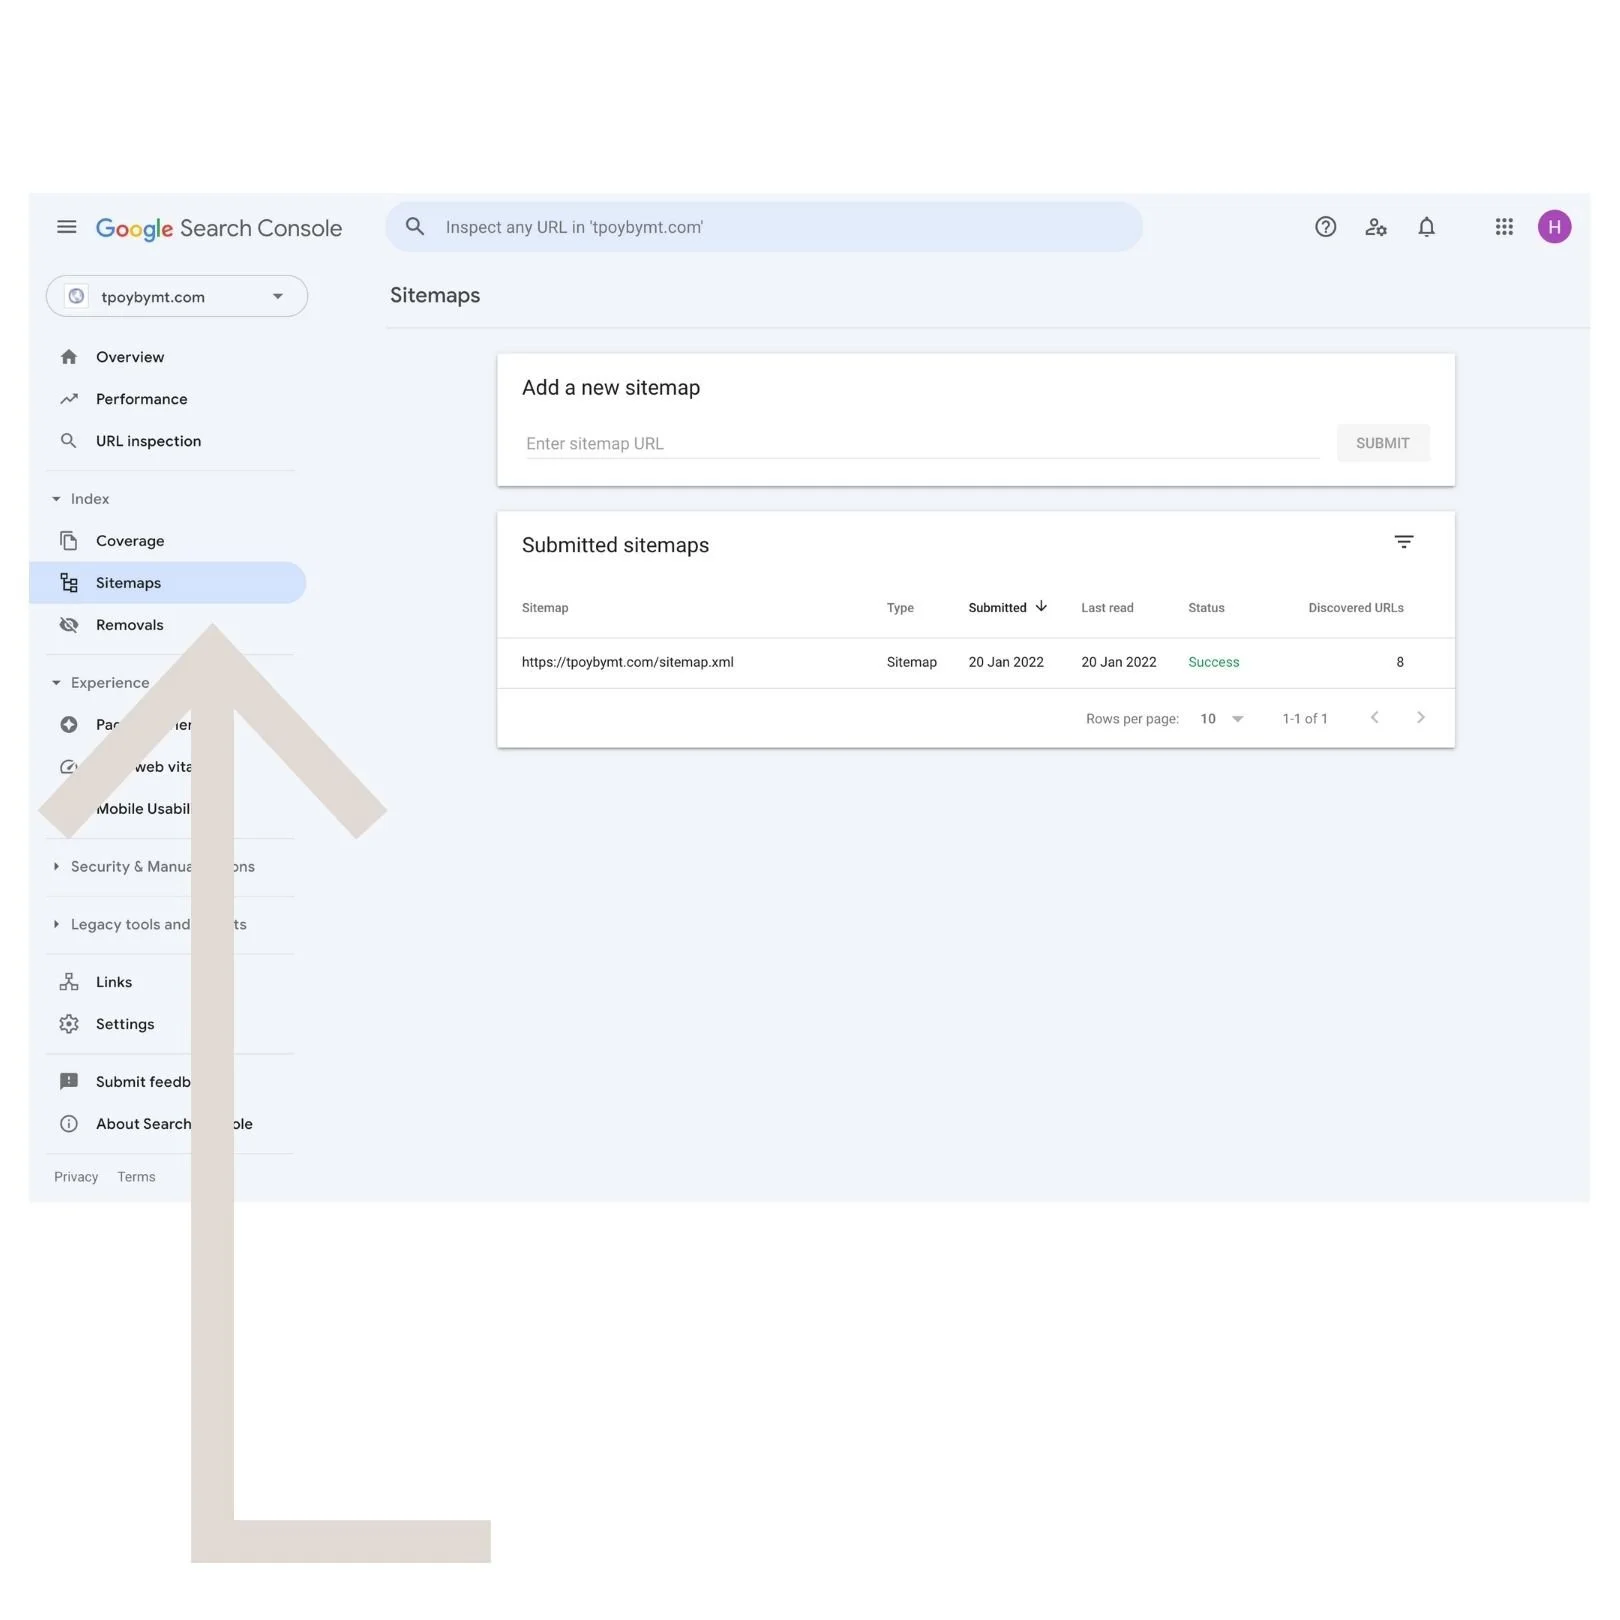Screen dimensions: 1620x1620
Task: Open the Terms link
Action: (x=136, y=1177)
